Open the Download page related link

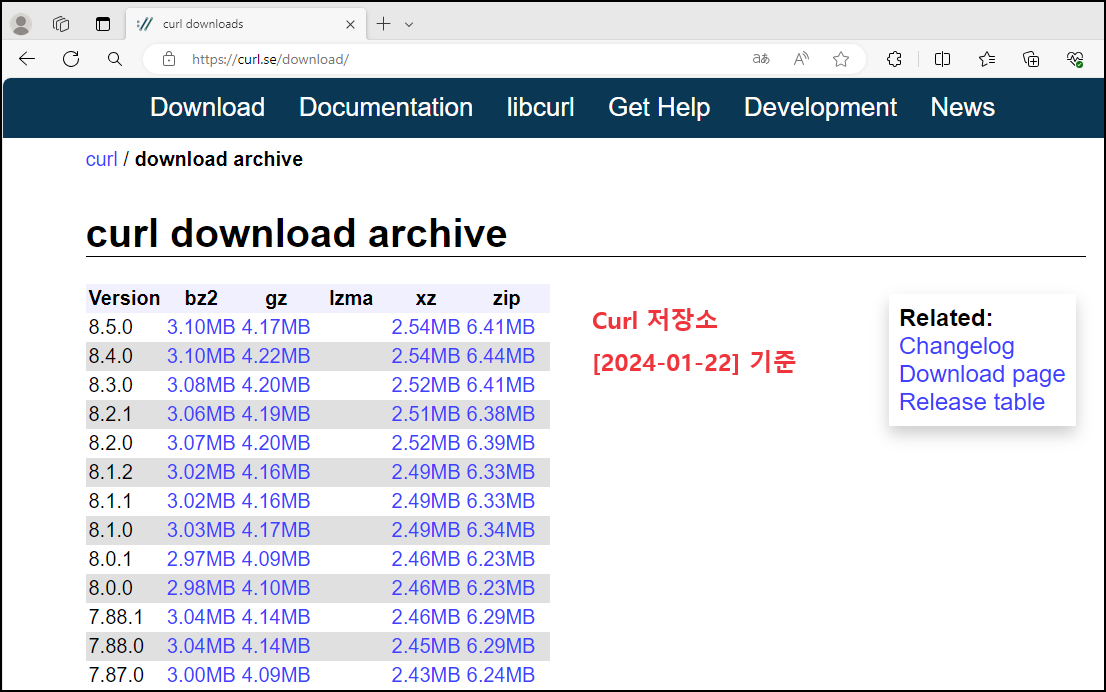click(x=982, y=374)
